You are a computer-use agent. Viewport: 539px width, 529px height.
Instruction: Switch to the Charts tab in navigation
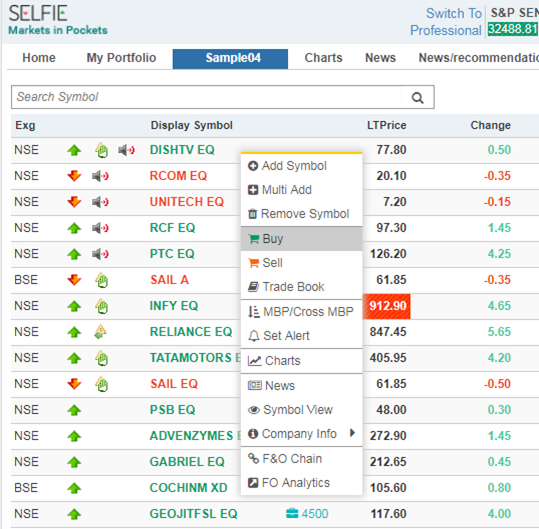pos(323,58)
